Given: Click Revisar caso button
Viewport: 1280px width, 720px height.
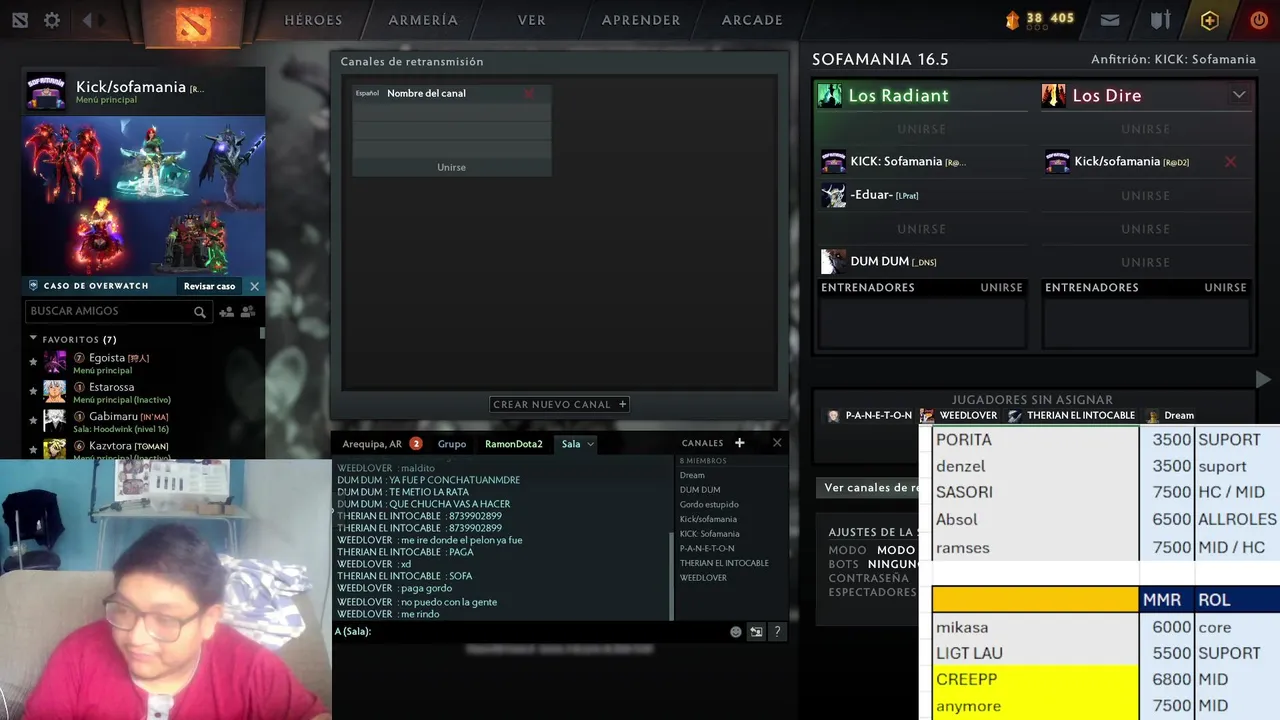Looking at the screenshot, I should click(209, 286).
